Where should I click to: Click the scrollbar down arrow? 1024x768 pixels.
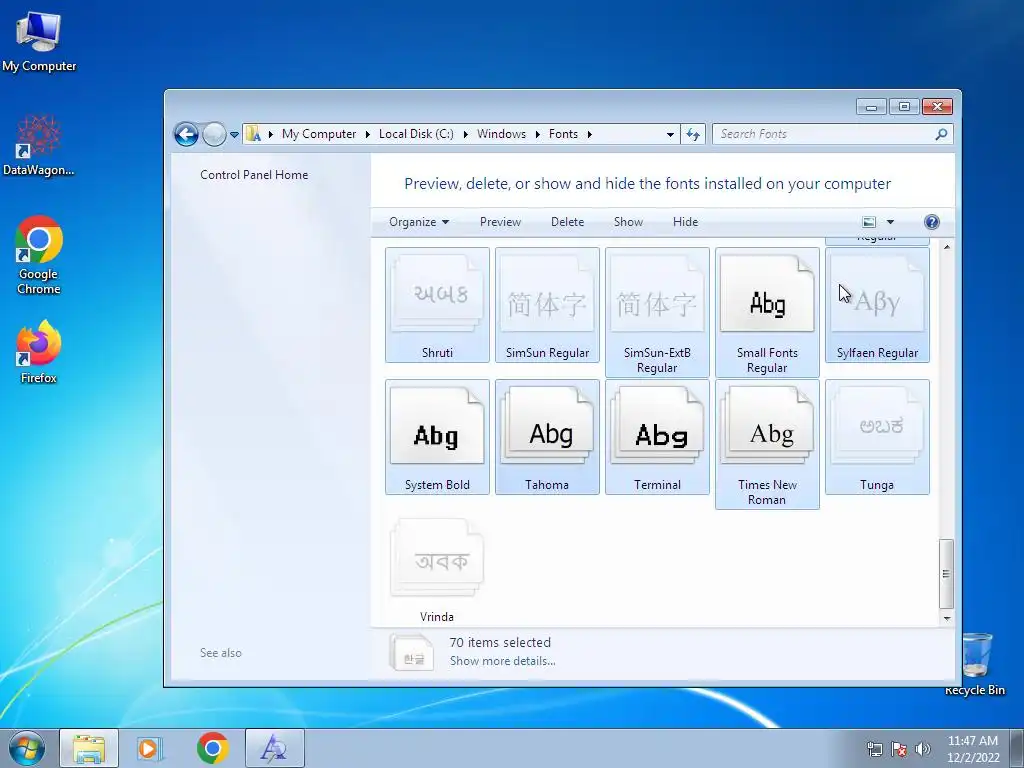(946, 618)
